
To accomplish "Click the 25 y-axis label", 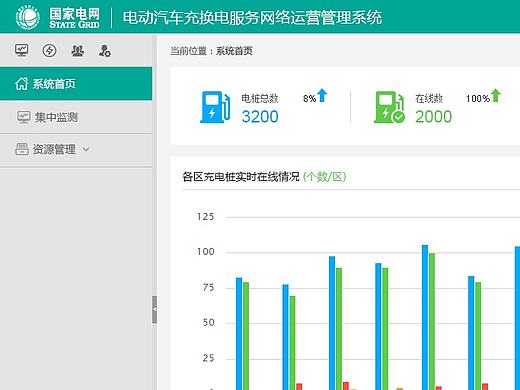I will point(208,358).
